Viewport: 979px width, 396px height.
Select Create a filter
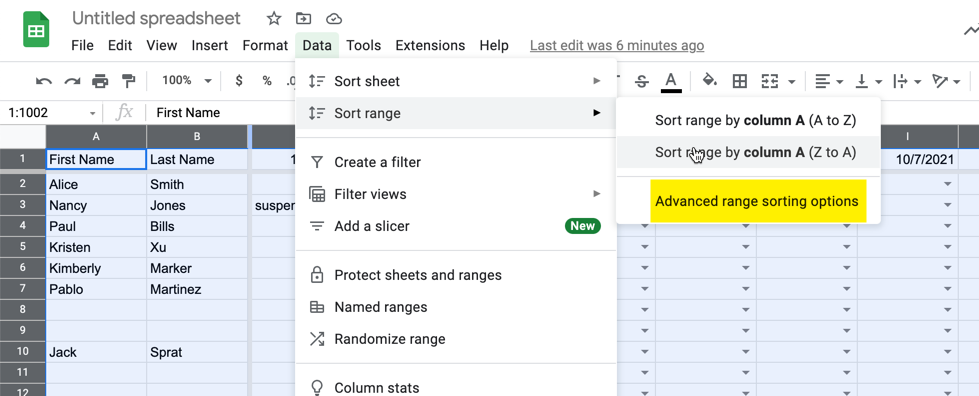pos(456,162)
